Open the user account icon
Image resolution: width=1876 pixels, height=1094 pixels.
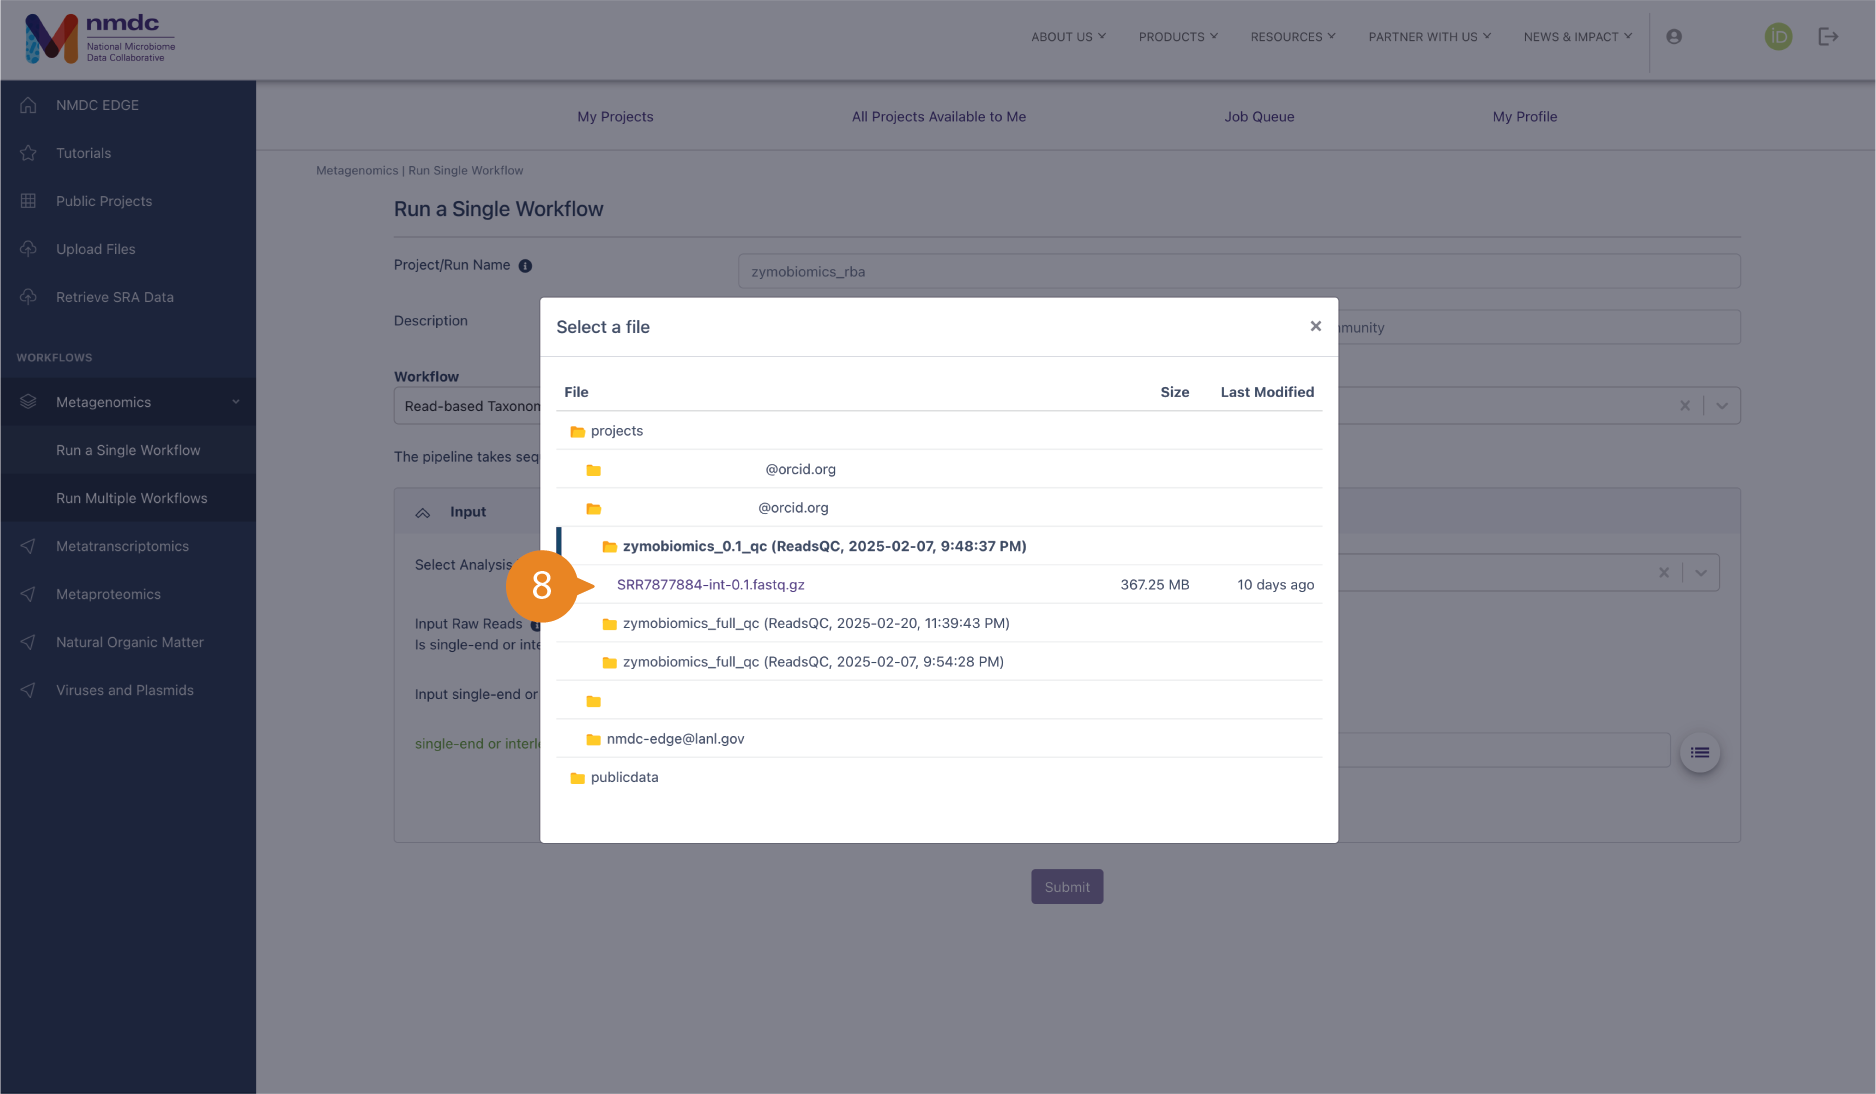[x=1674, y=37]
